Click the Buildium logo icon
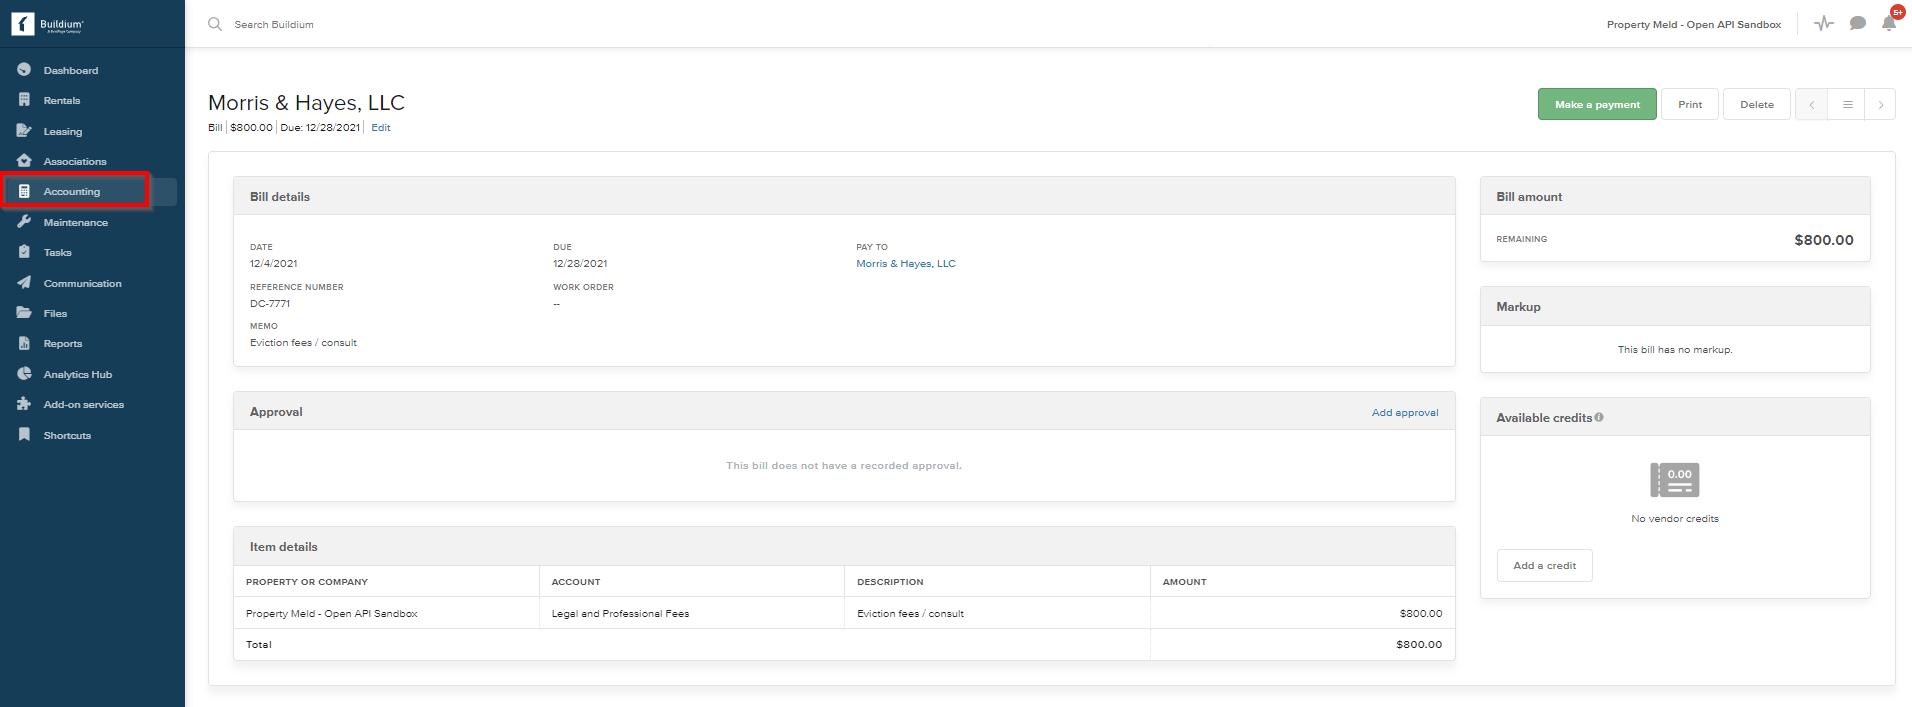Image resolution: width=1912 pixels, height=707 pixels. click(23, 24)
